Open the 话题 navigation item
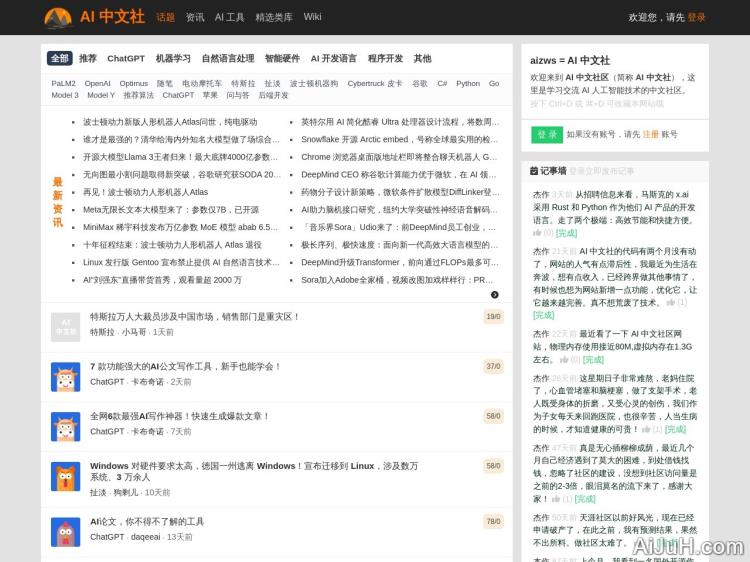This screenshot has width=750, height=562. coord(165,17)
